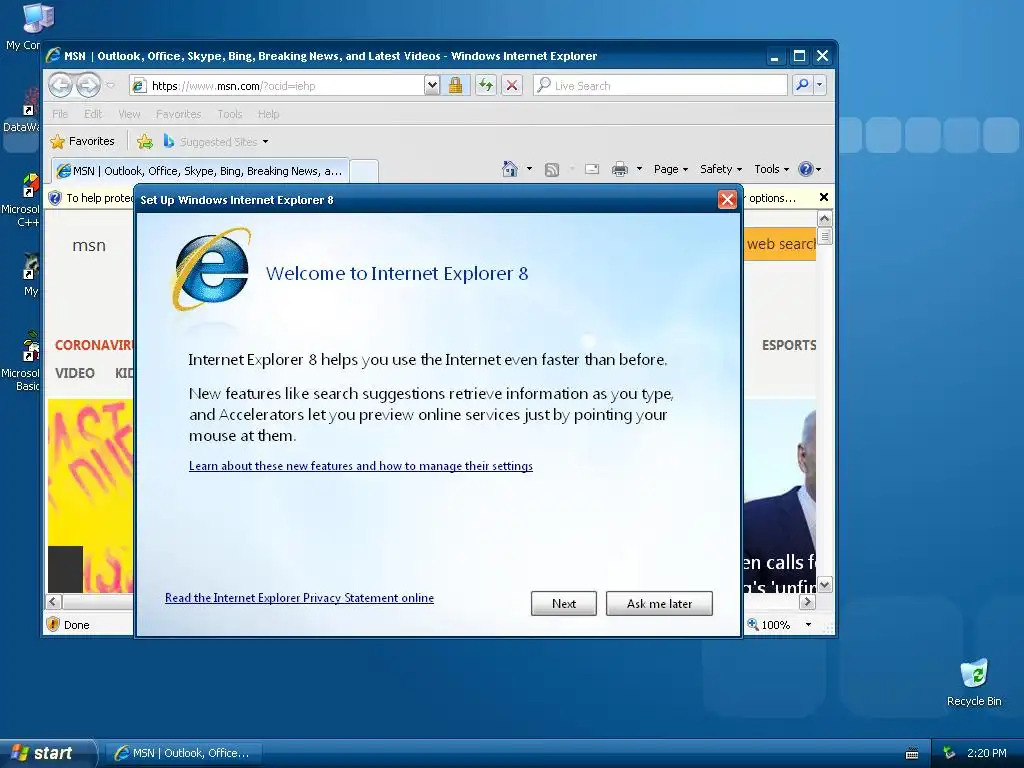Select the MSN browser tab
Screen dimensions: 1024x768
click(x=200, y=171)
